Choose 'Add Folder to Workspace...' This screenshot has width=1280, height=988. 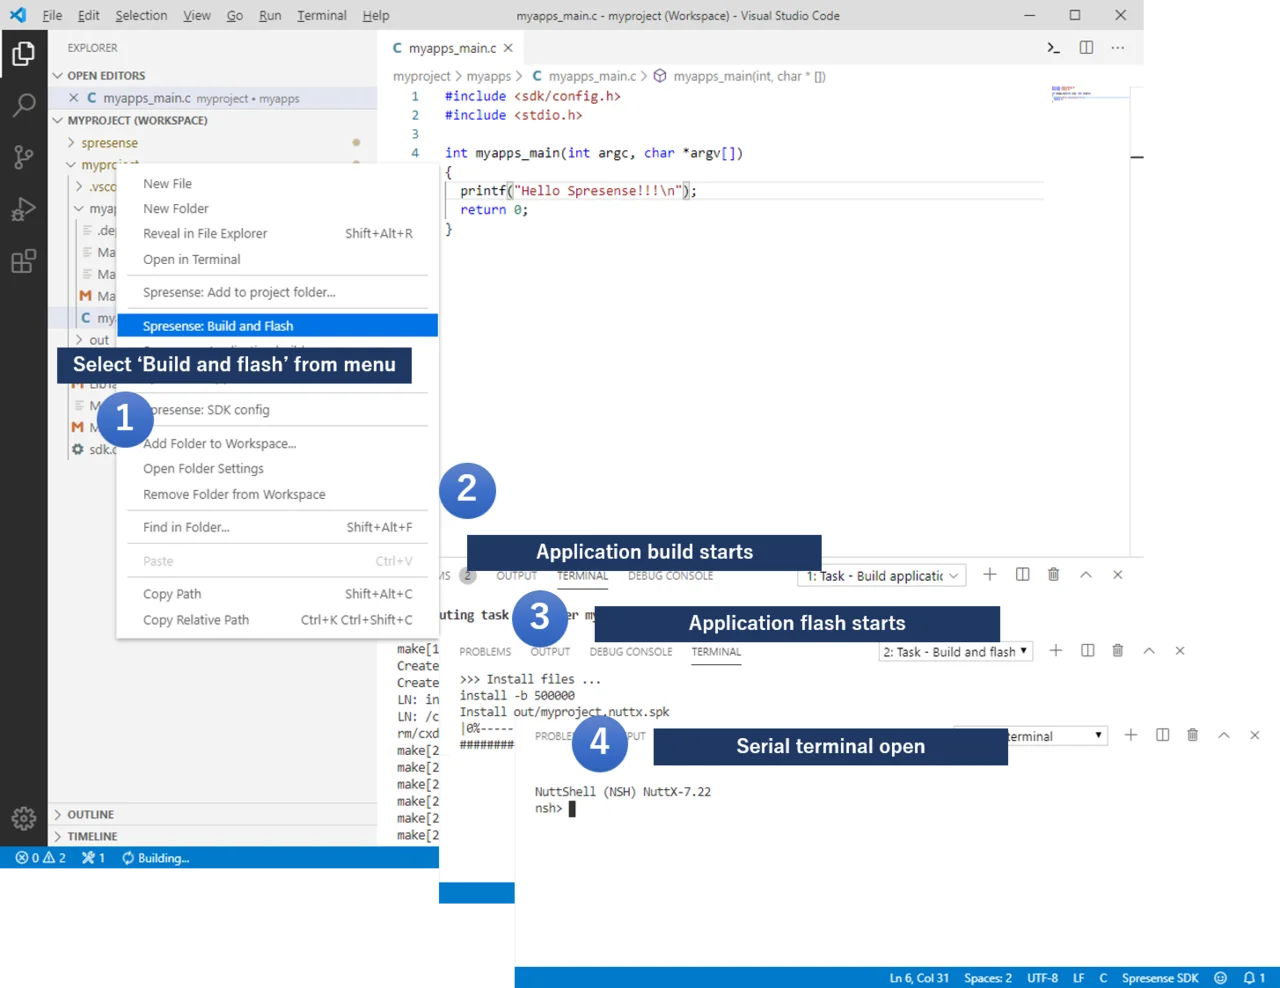277,443
